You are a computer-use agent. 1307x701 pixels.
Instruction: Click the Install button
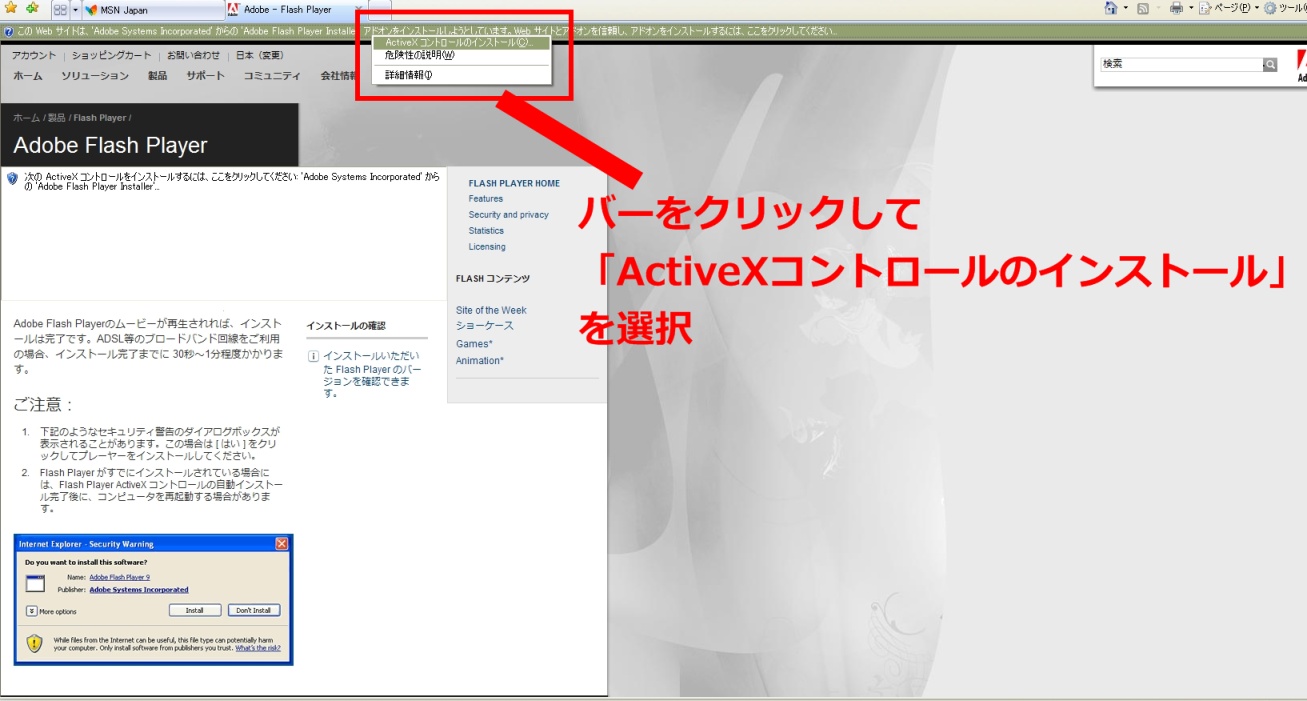[x=195, y=610]
